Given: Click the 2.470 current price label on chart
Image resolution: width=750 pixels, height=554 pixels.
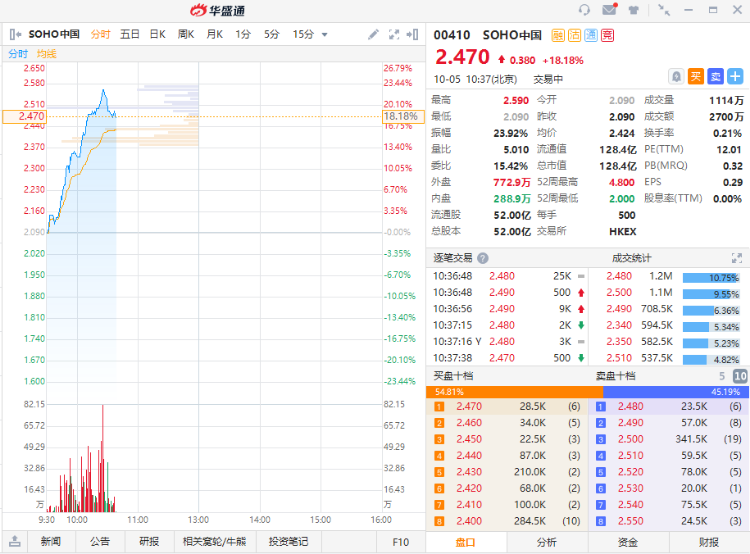Looking at the screenshot, I should (x=24, y=116).
